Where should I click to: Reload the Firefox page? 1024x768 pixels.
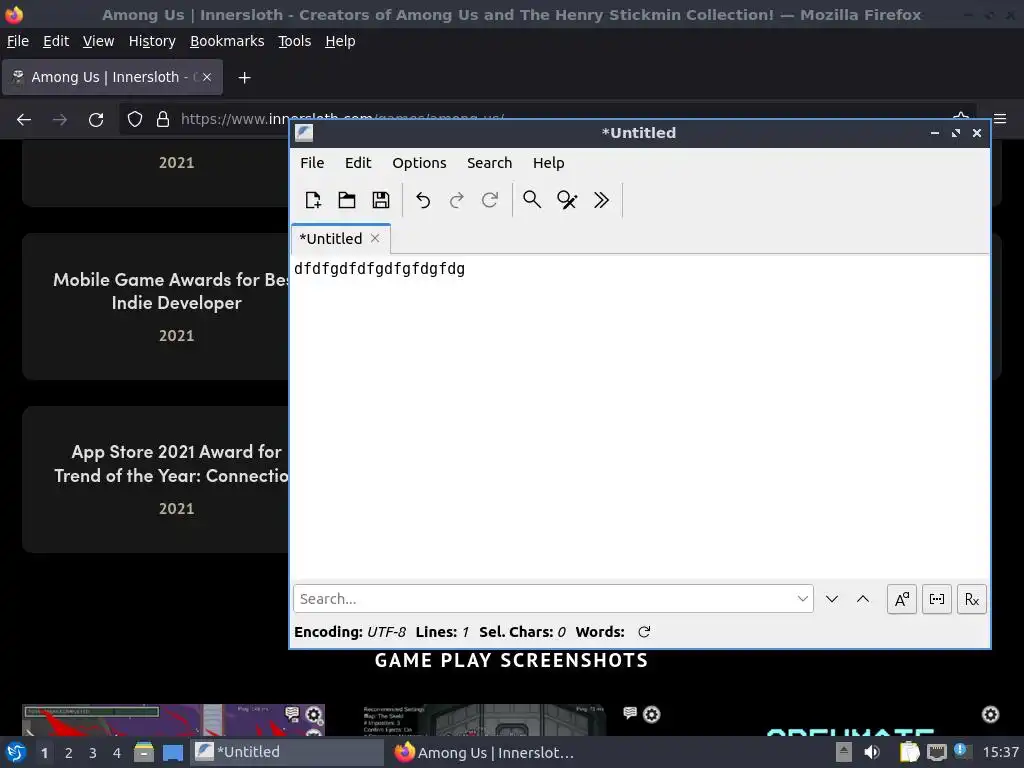96,120
